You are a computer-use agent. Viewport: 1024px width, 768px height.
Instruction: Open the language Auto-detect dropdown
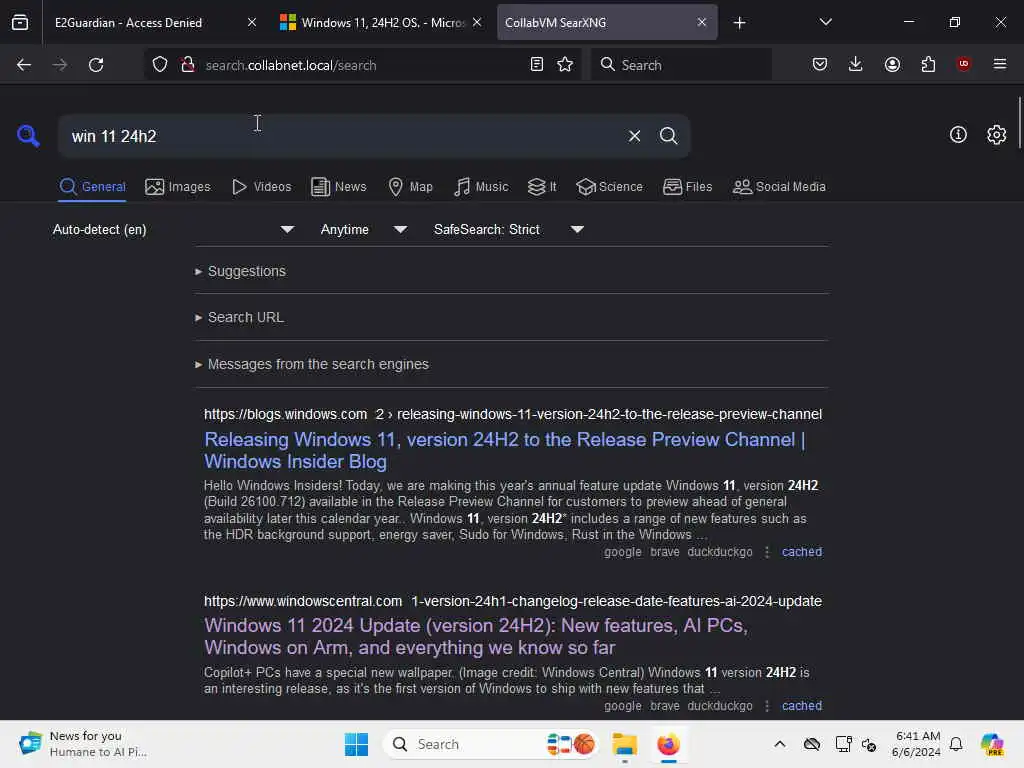click(x=173, y=229)
